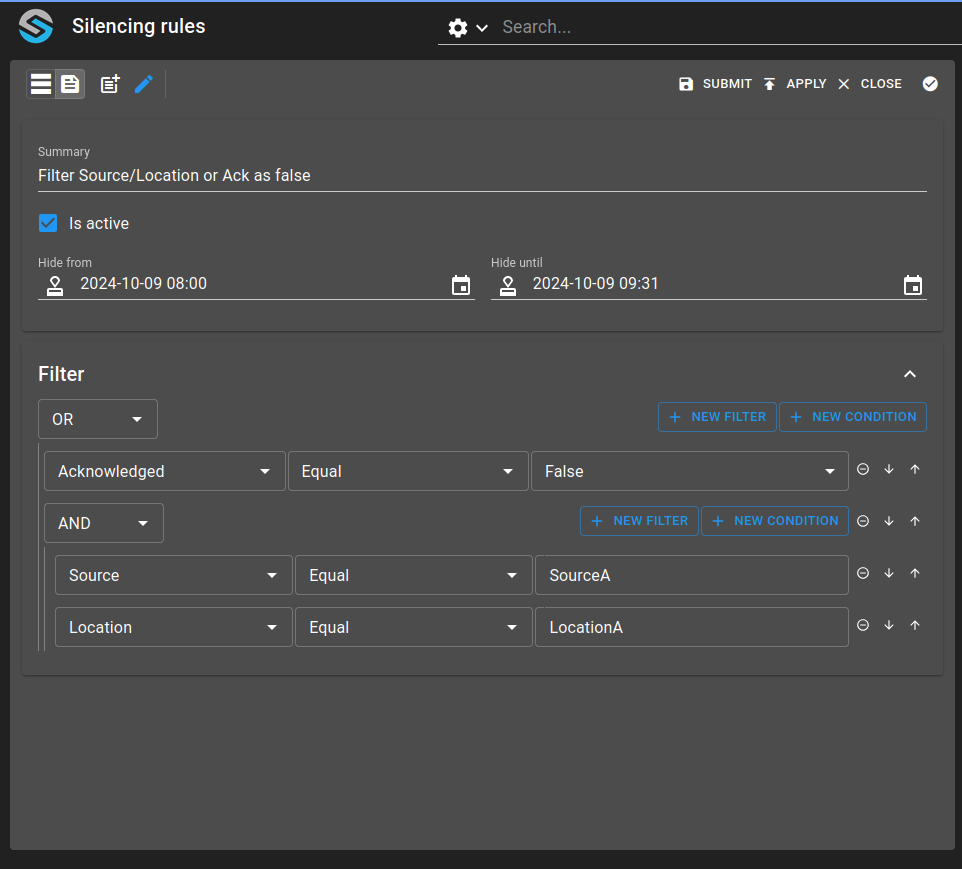Click the APPLY button
The width and height of the screenshot is (962, 869).
point(795,84)
